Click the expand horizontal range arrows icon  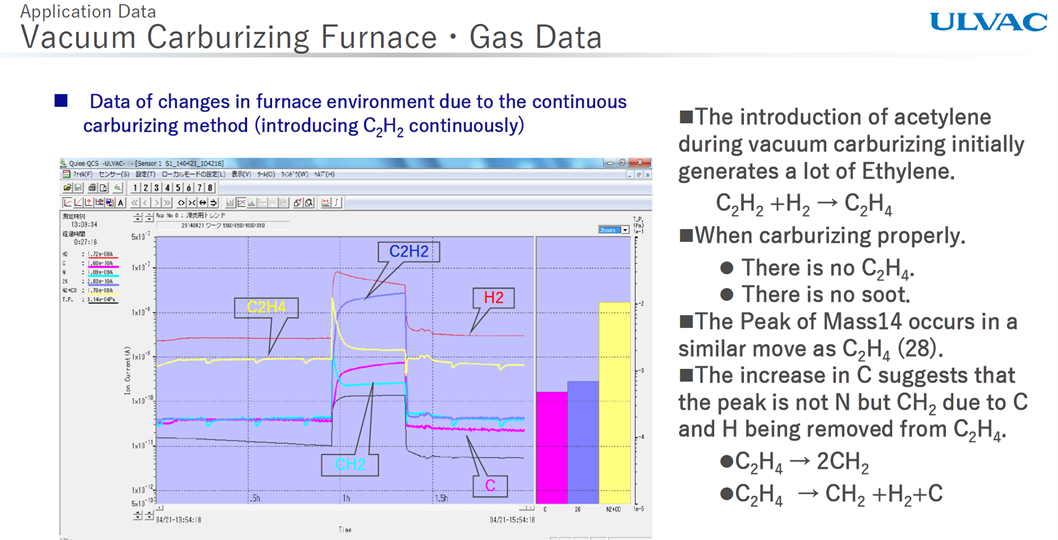[x=202, y=202]
